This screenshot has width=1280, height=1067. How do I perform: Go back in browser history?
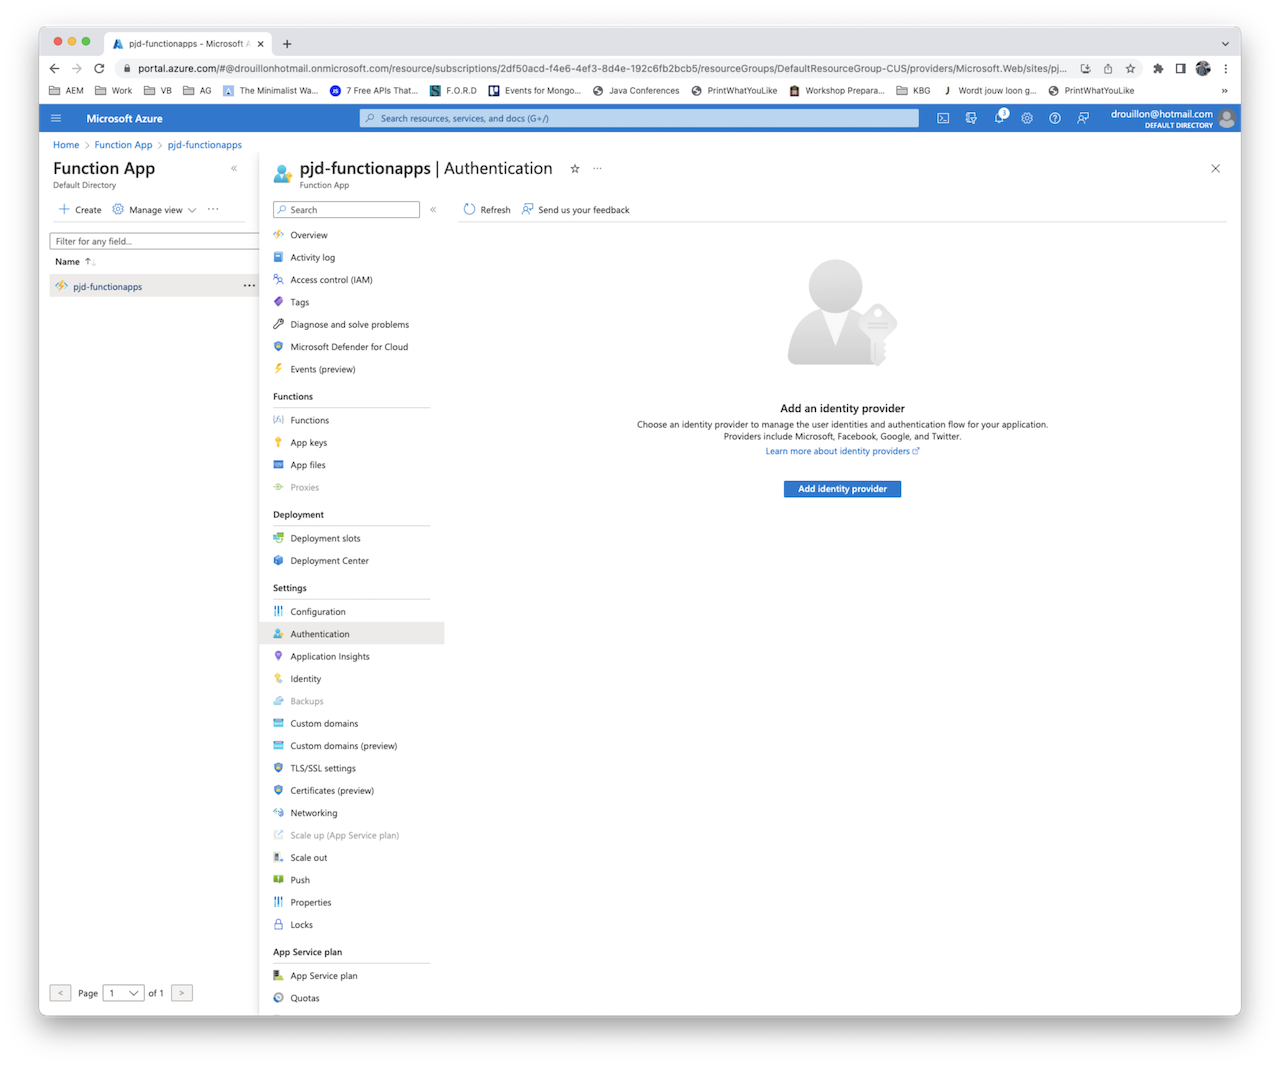click(x=55, y=68)
